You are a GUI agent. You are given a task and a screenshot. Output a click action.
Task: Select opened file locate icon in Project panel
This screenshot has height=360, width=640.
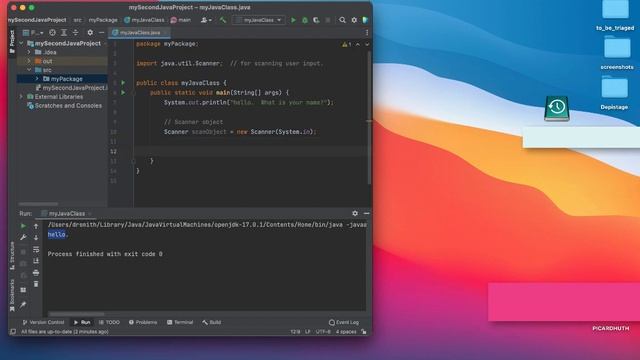[52, 33]
